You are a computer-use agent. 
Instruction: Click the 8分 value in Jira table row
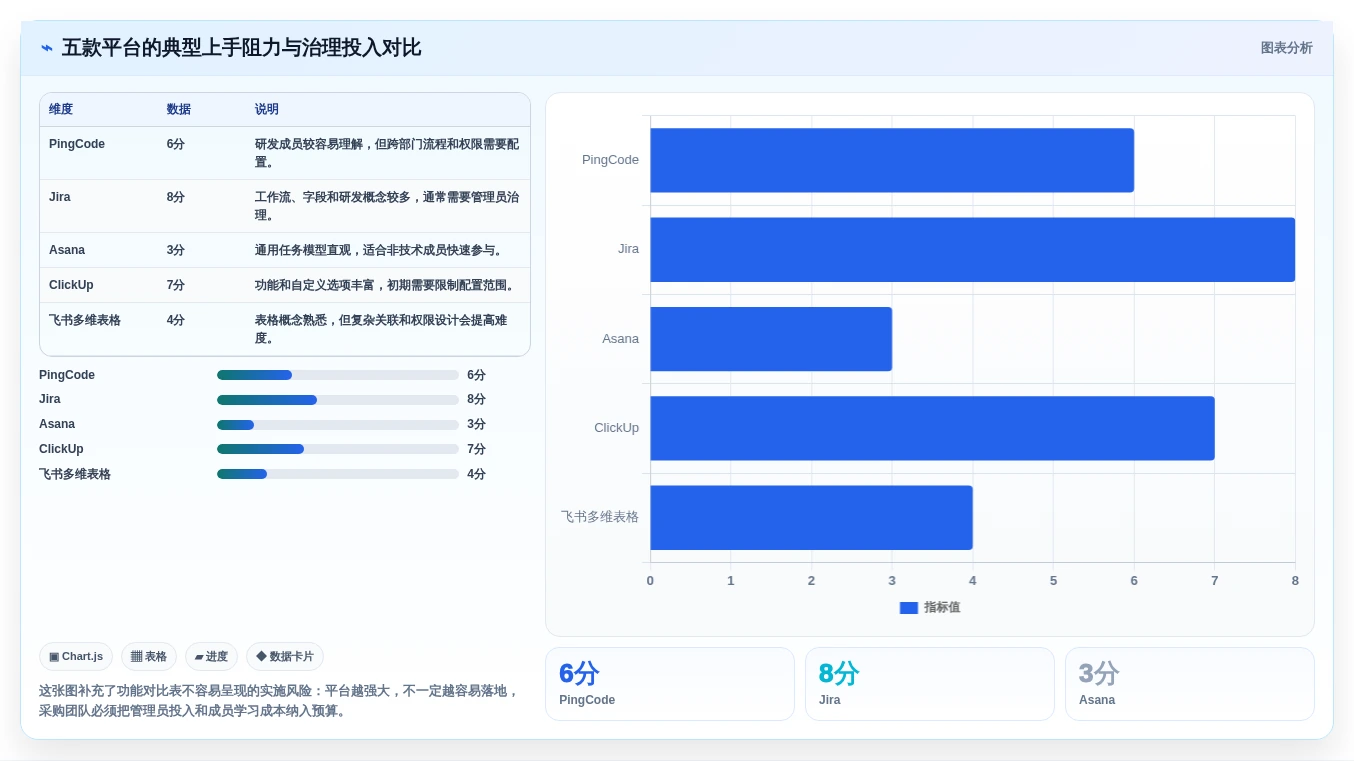coord(176,197)
